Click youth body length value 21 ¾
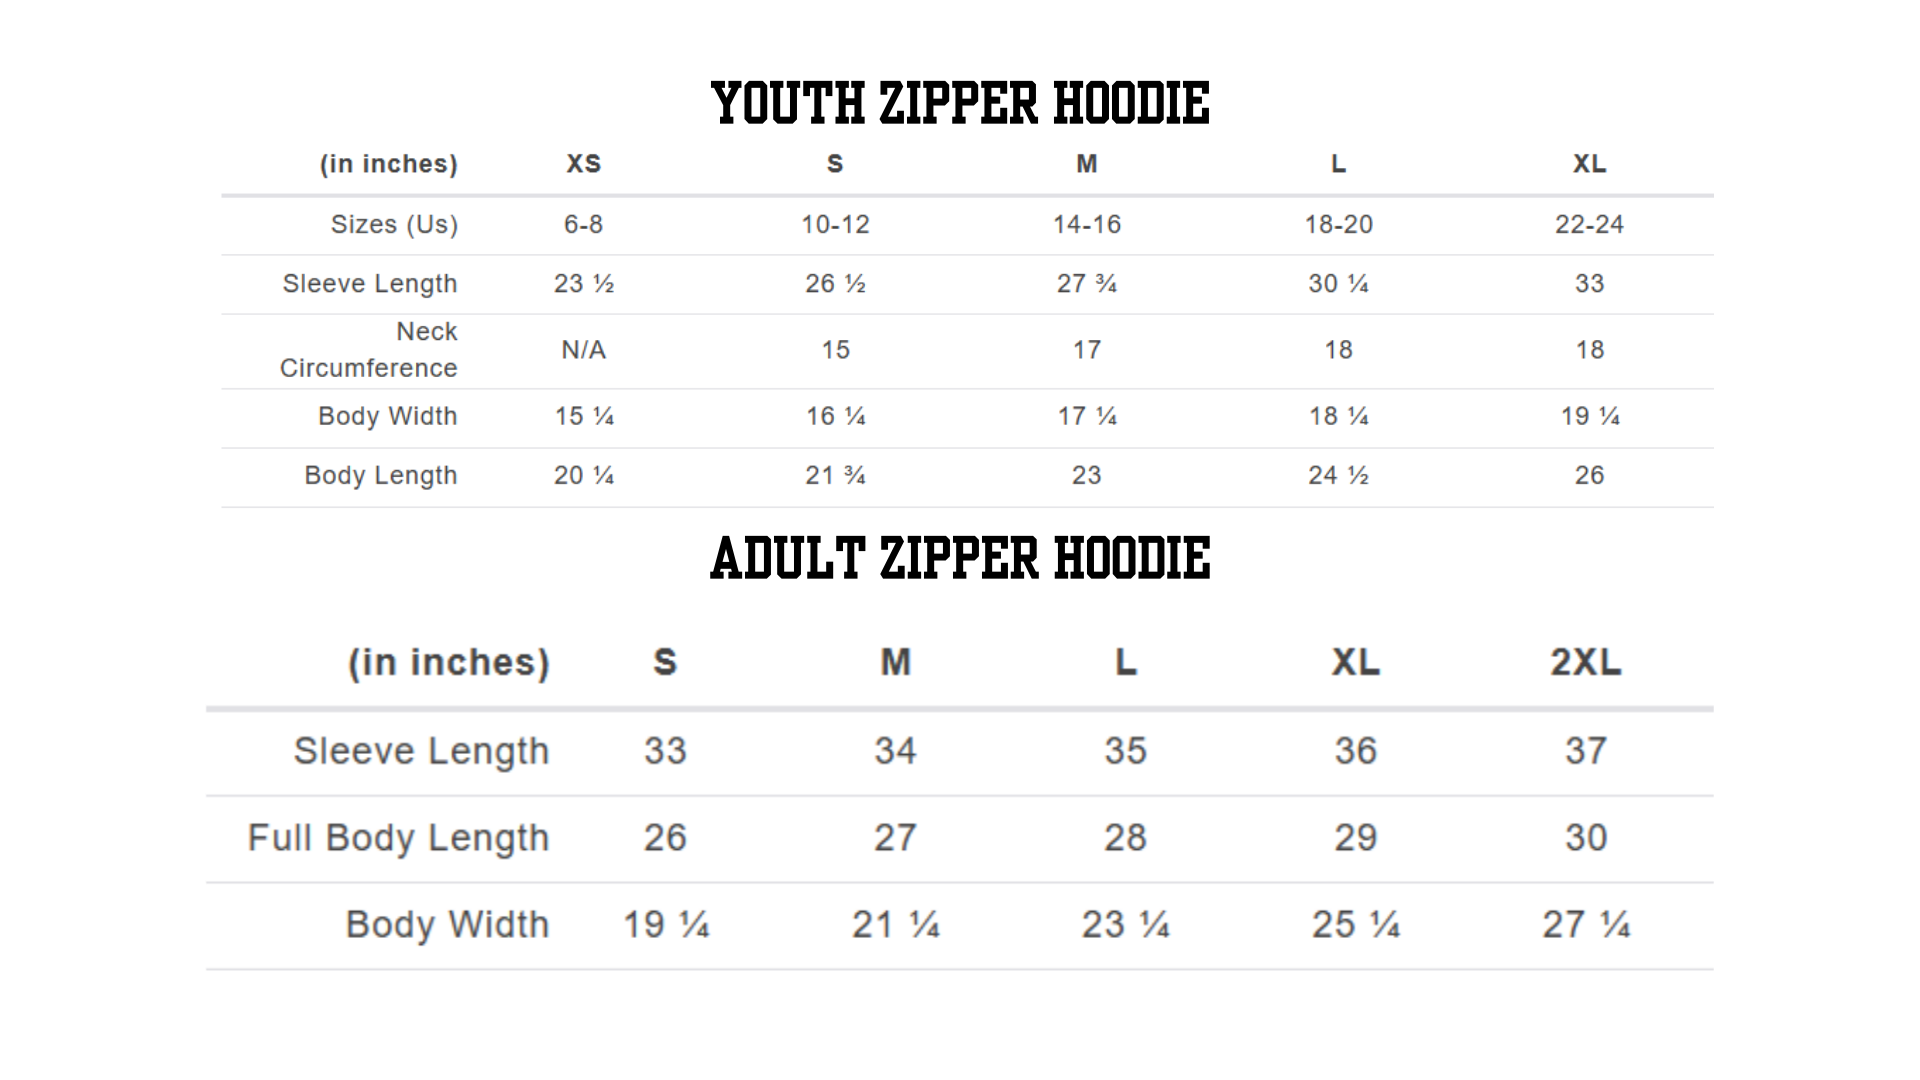This screenshot has width=1920, height=1080. (835, 475)
